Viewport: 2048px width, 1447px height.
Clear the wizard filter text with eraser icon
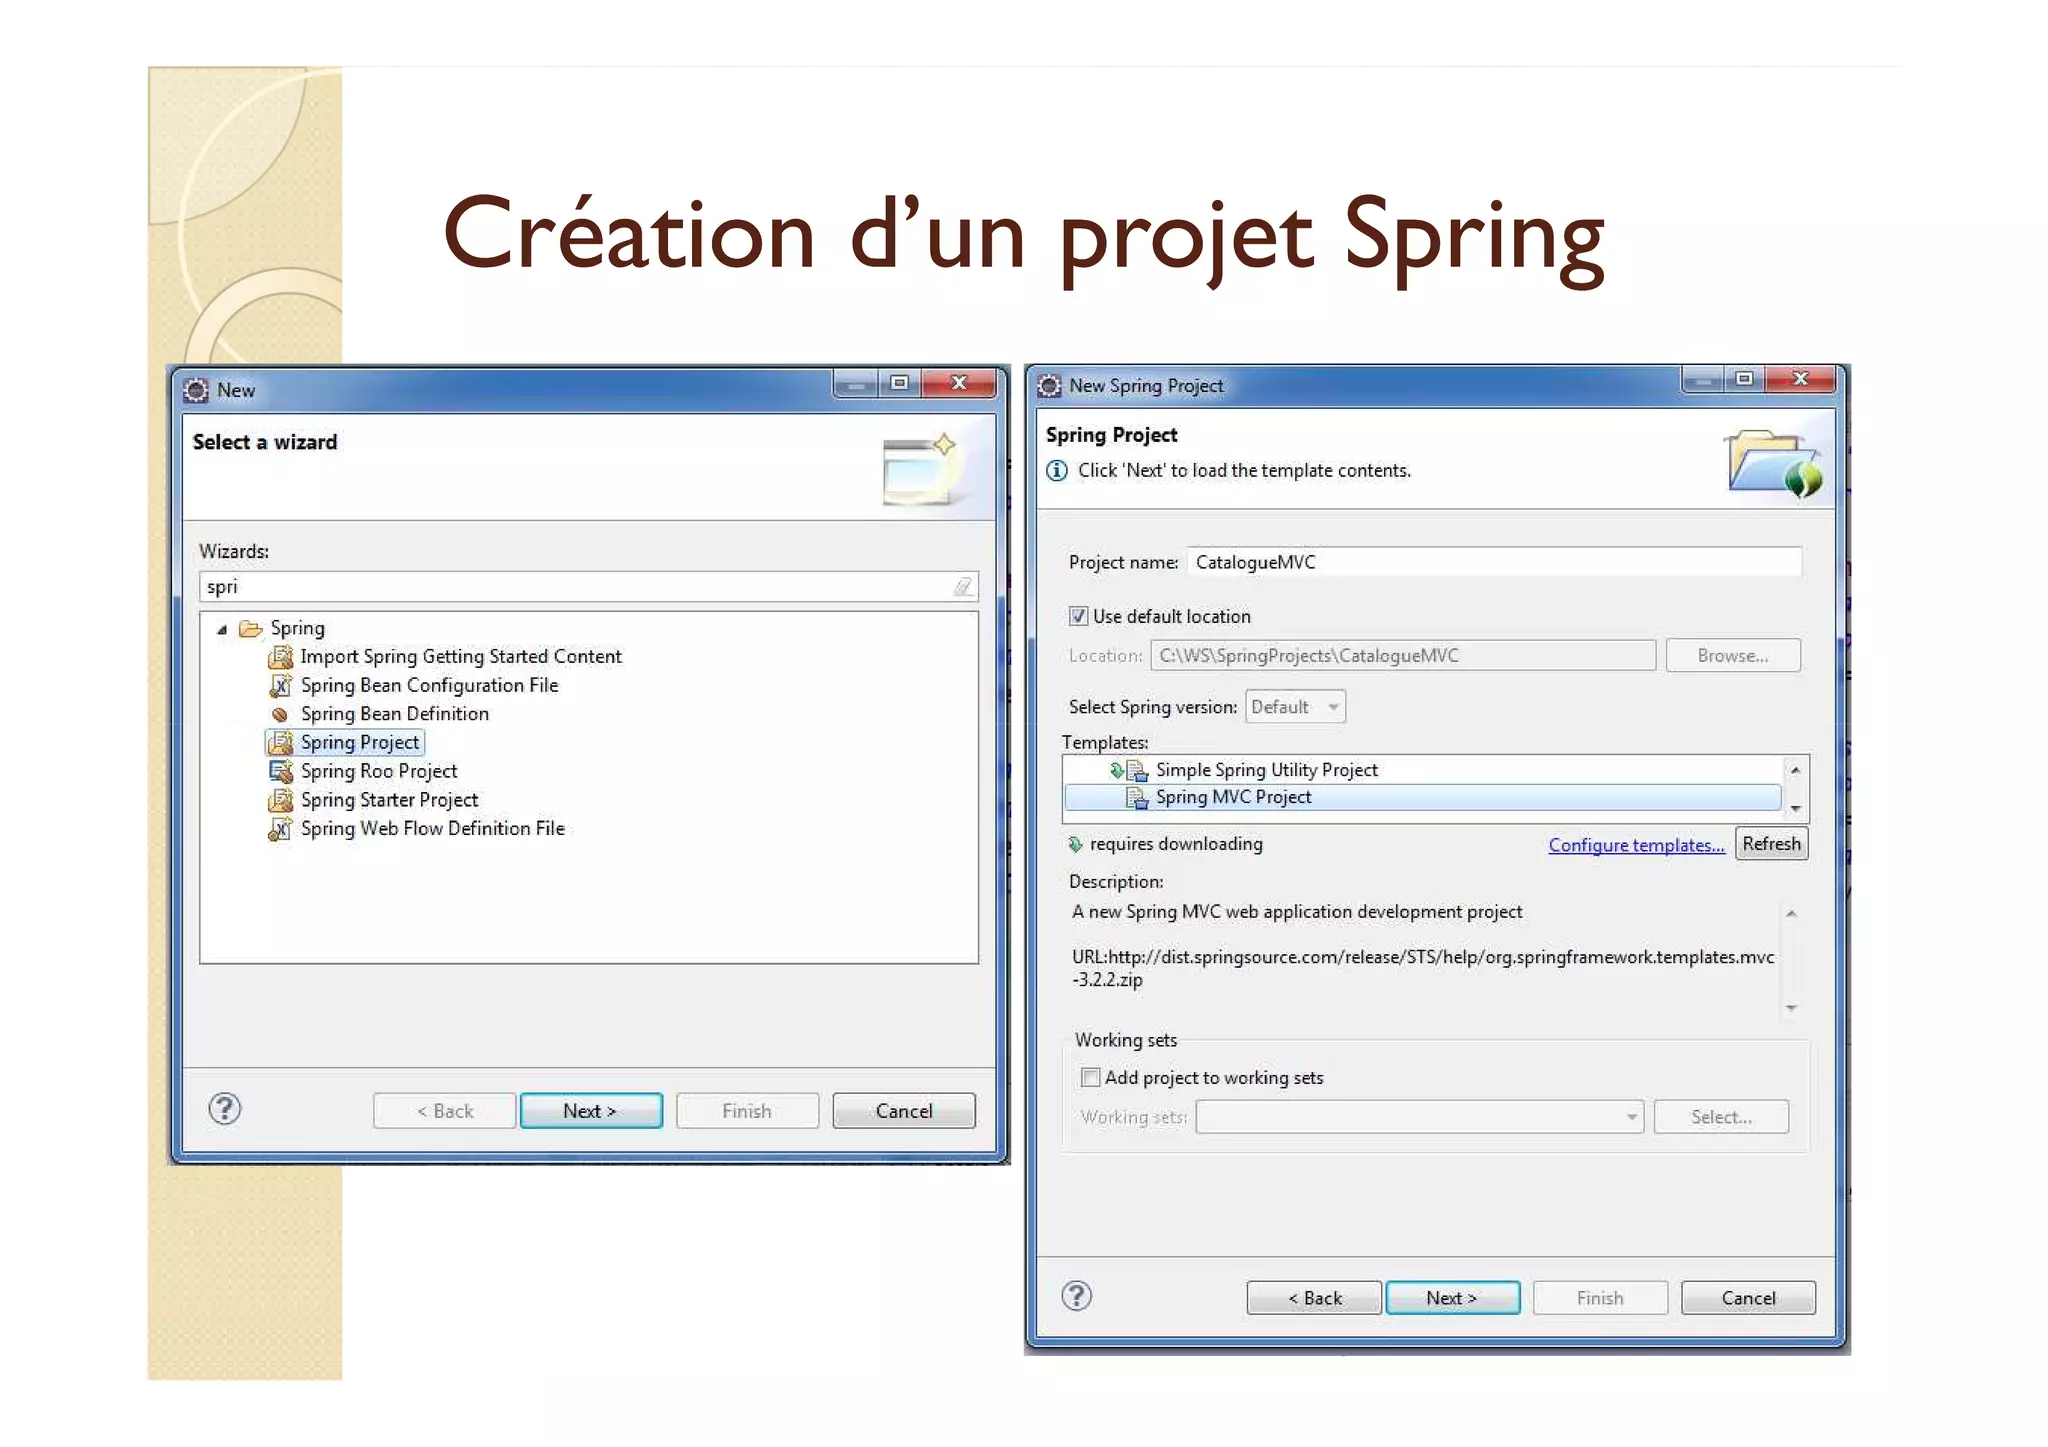pyautogui.click(x=962, y=587)
